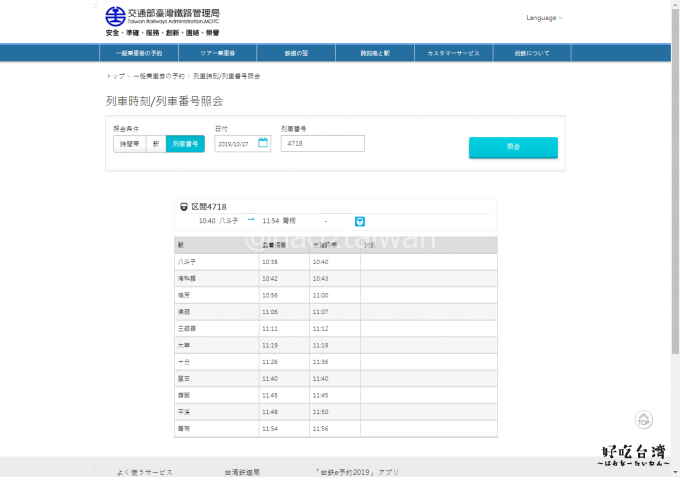Click the 台湾鉄道局 footer link
This screenshot has width=680, height=477.
[x=243, y=471]
